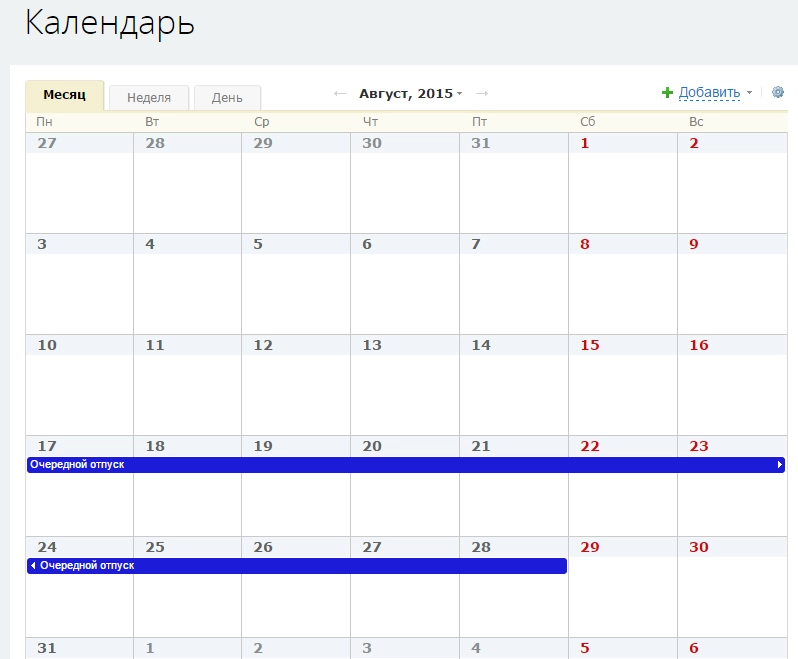Image resolution: width=798 pixels, height=659 pixels.
Task: Click date number 31 in last row
Action: (x=47, y=648)
